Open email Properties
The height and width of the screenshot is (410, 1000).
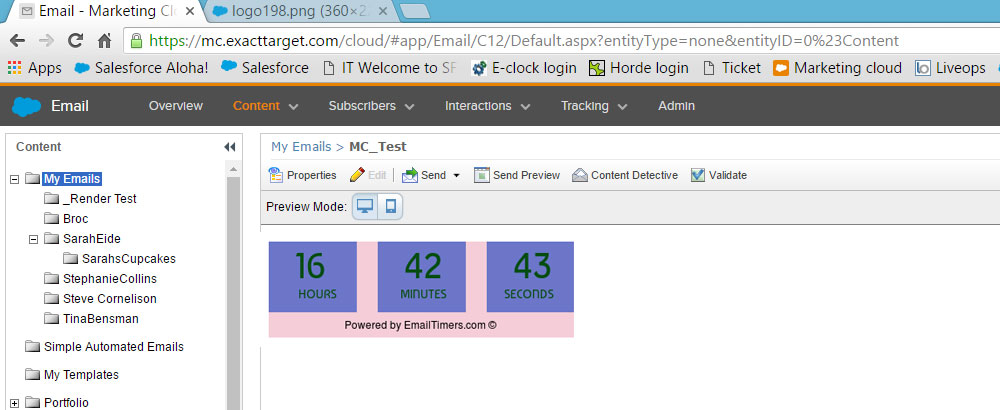coord(302,175)
